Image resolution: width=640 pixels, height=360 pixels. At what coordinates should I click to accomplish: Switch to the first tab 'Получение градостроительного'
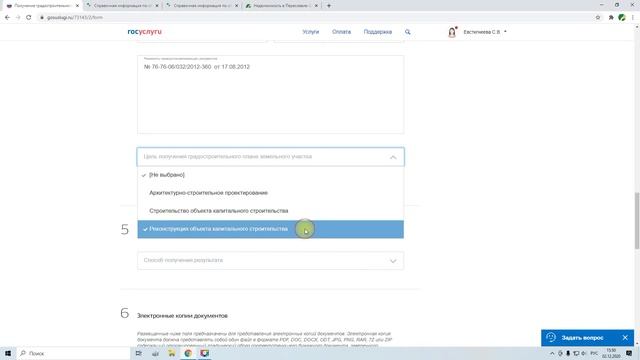tap(42, 6)
